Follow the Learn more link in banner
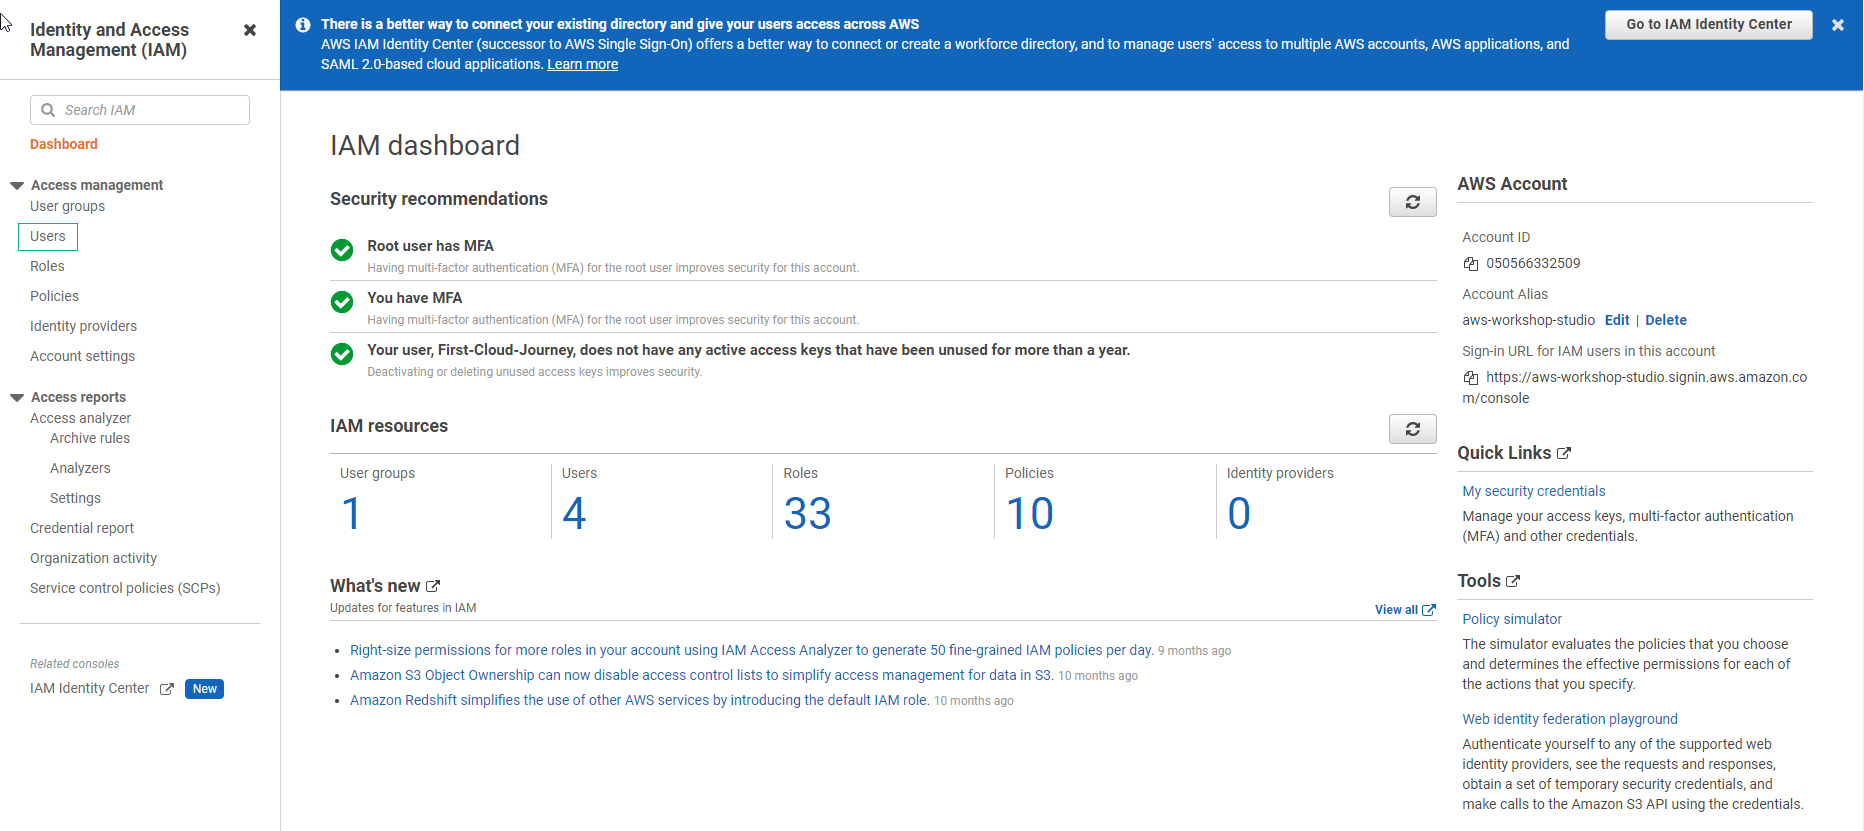The width and height of the screenshot is (1864, 831). point(582,64)
